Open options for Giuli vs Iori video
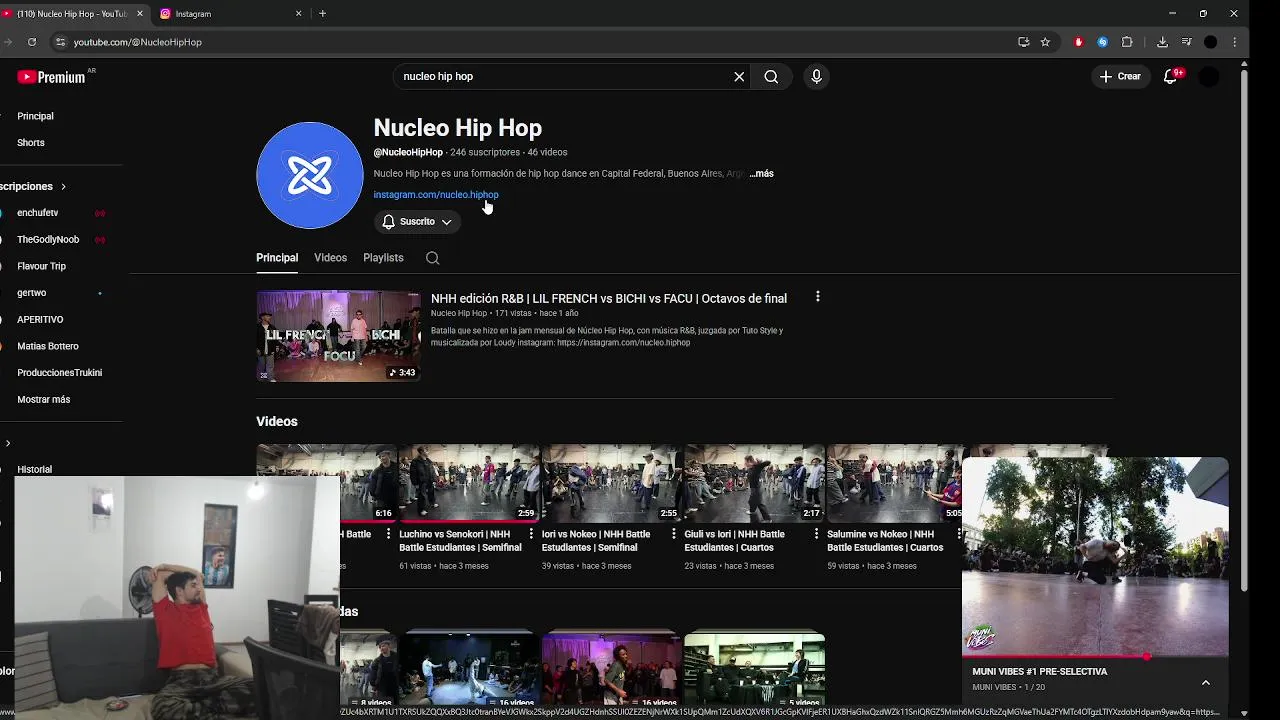 pyautogui.click(x=816, y=534)
